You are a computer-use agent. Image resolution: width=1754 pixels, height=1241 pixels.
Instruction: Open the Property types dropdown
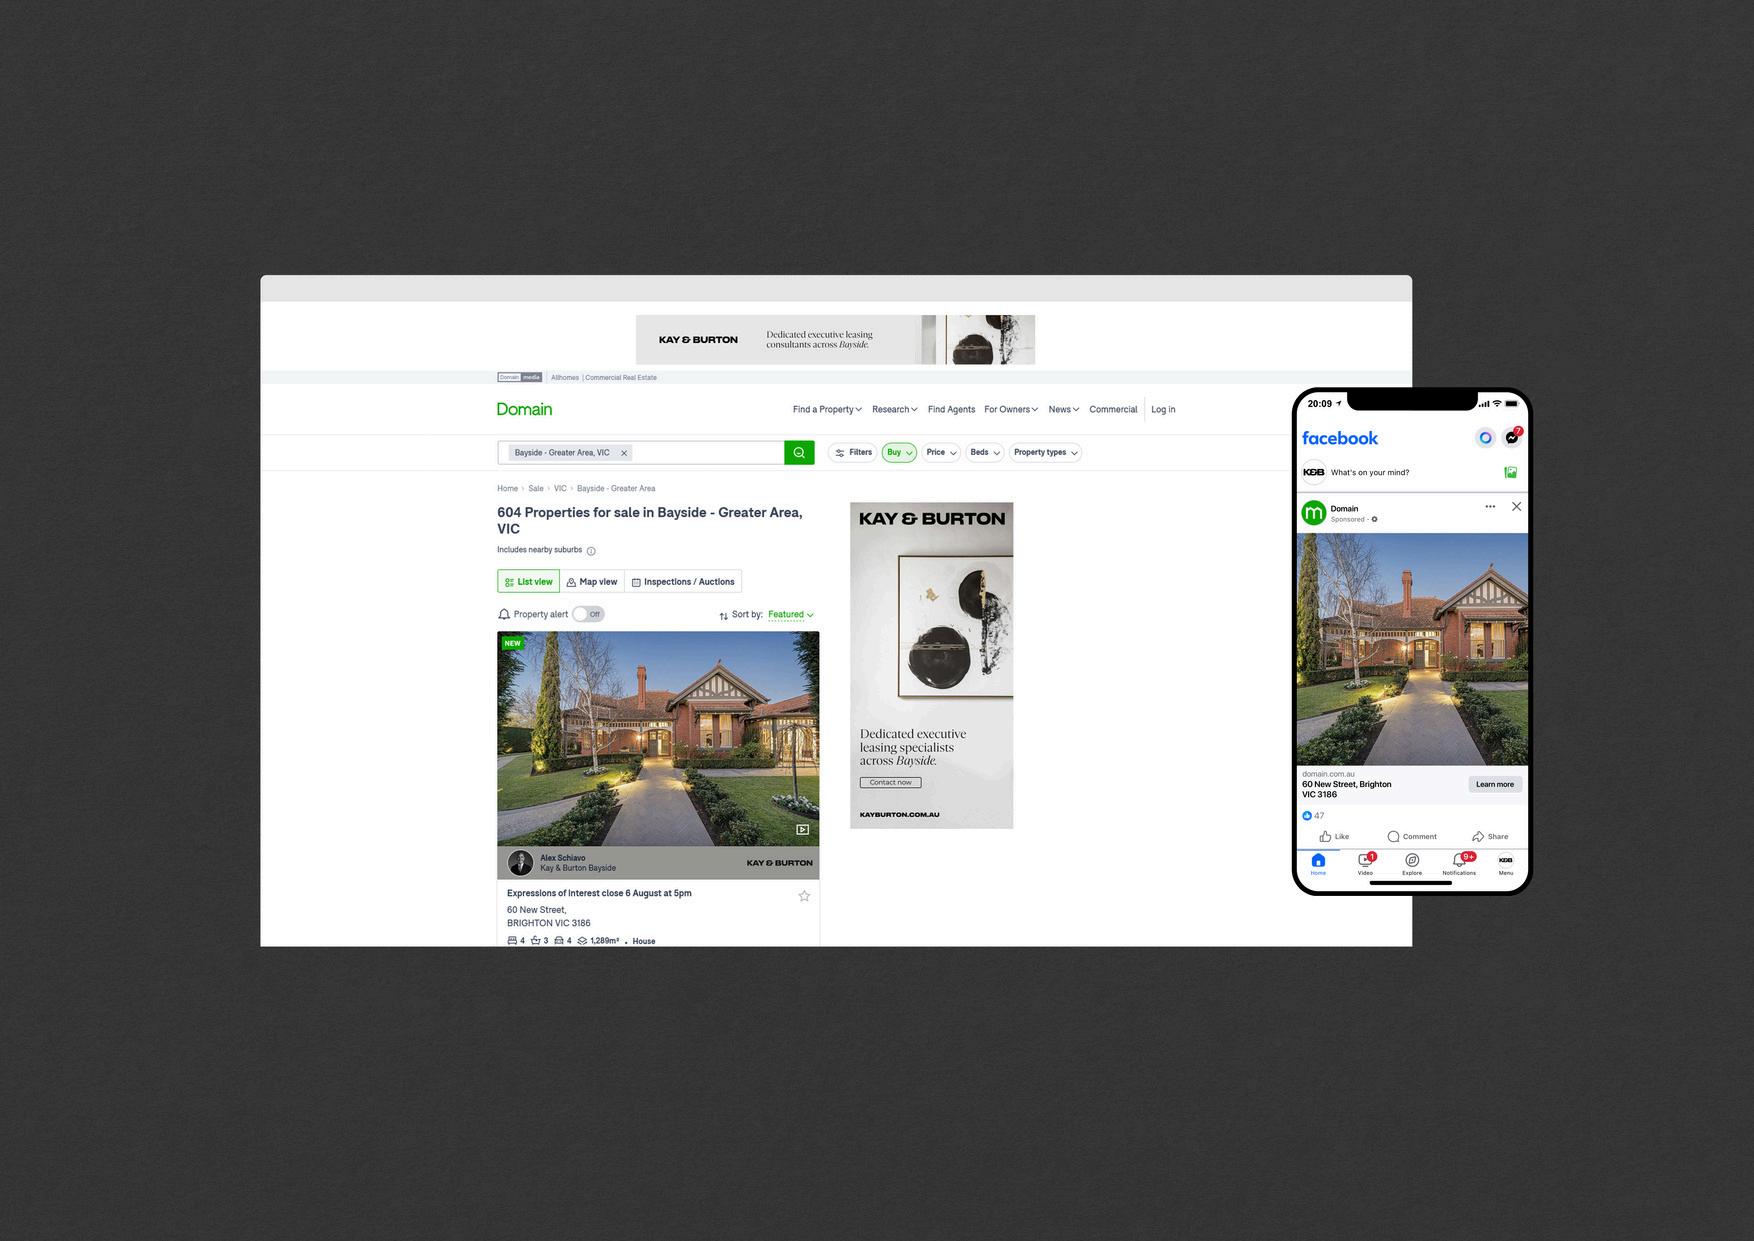[x=1045, y=452]
